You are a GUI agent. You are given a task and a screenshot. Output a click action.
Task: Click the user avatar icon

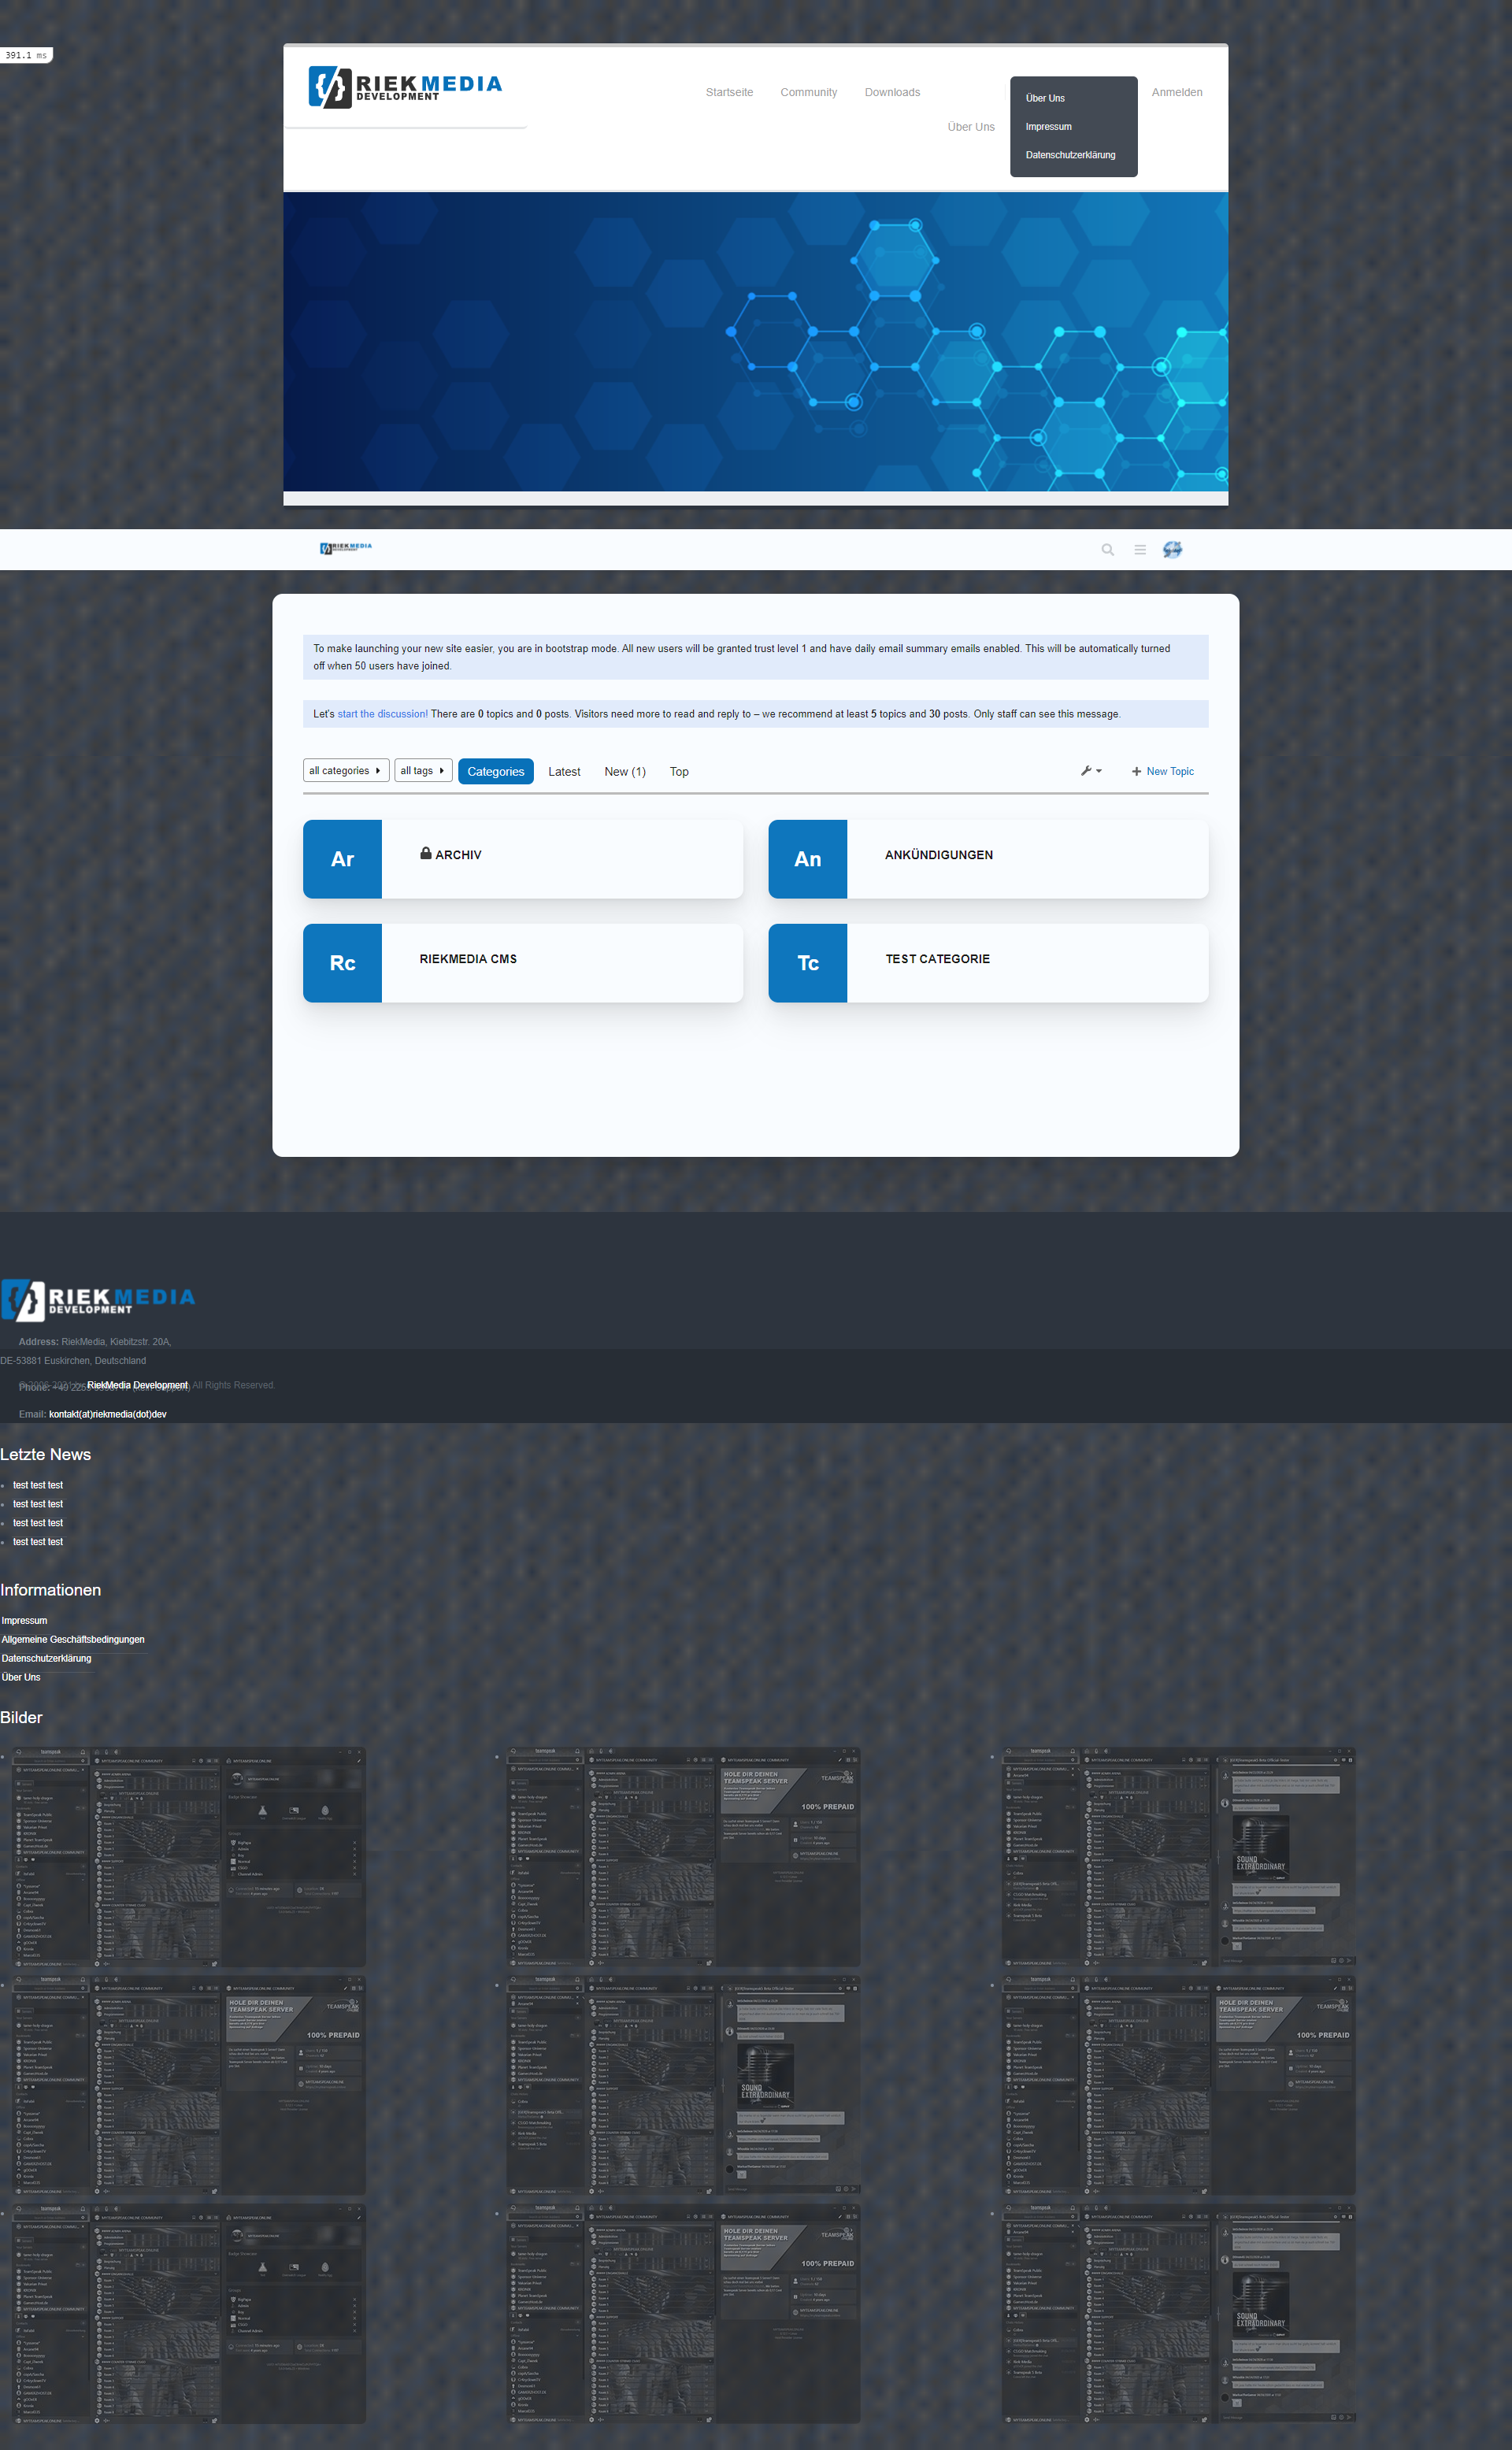(1172, 550)
